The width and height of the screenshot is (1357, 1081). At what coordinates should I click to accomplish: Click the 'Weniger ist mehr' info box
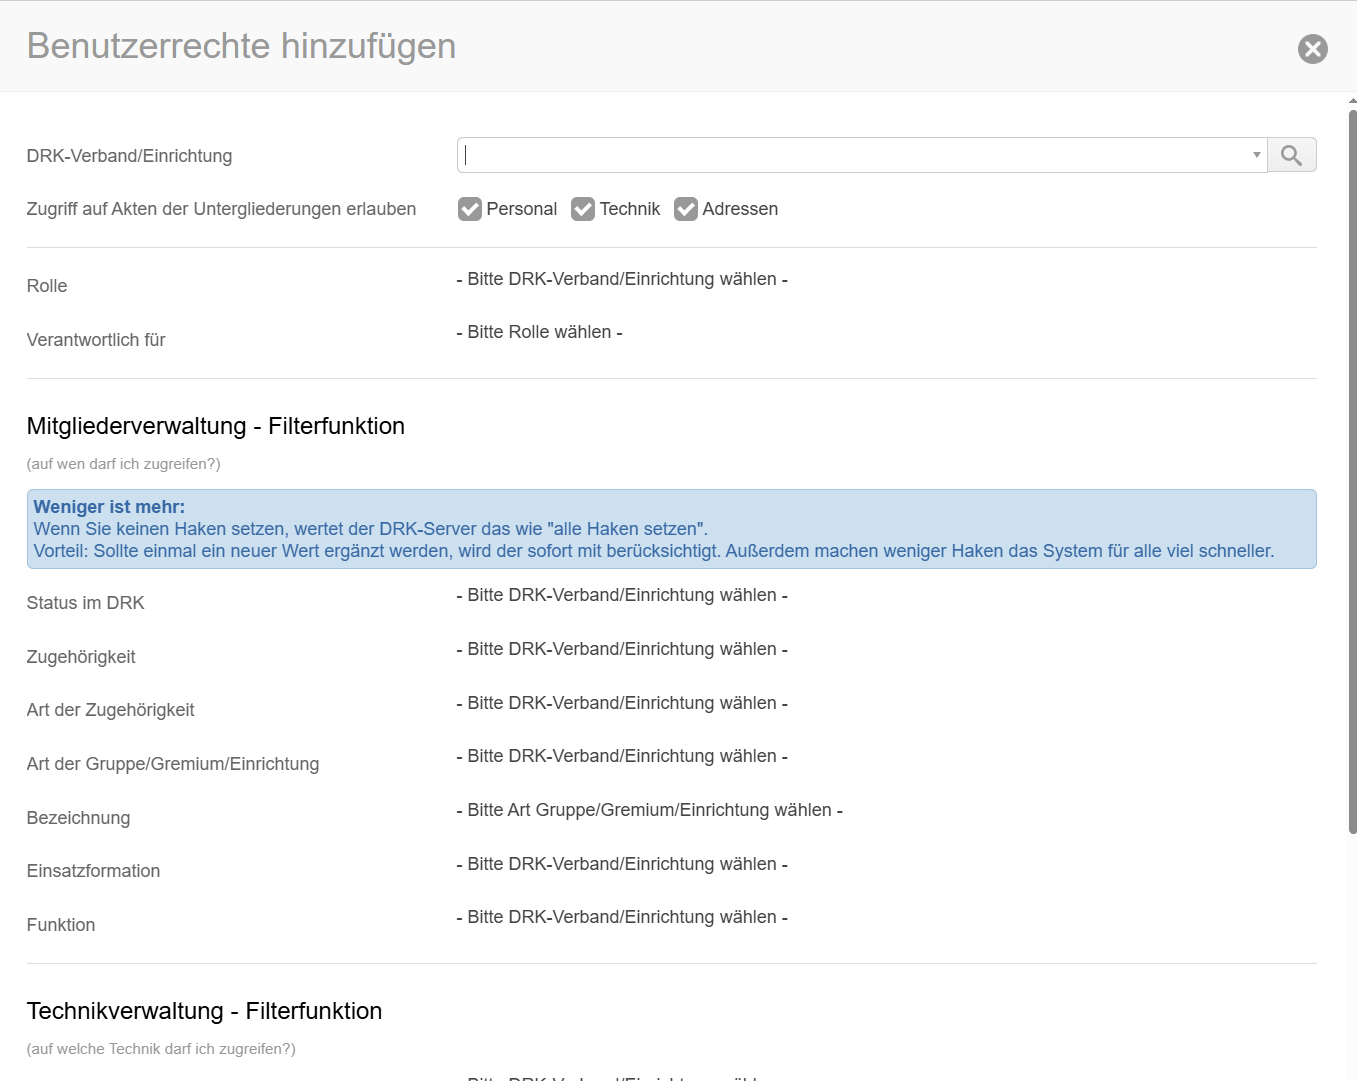coord(671,529)
